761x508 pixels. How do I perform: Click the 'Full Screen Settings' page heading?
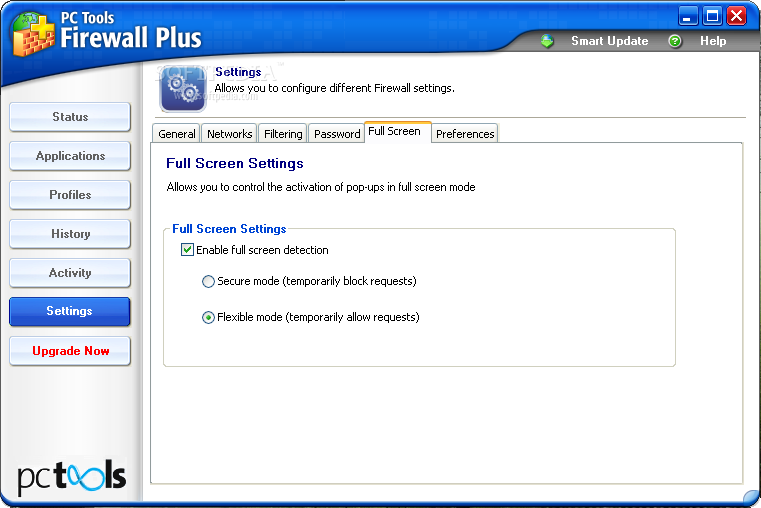[x=235, y=164]
